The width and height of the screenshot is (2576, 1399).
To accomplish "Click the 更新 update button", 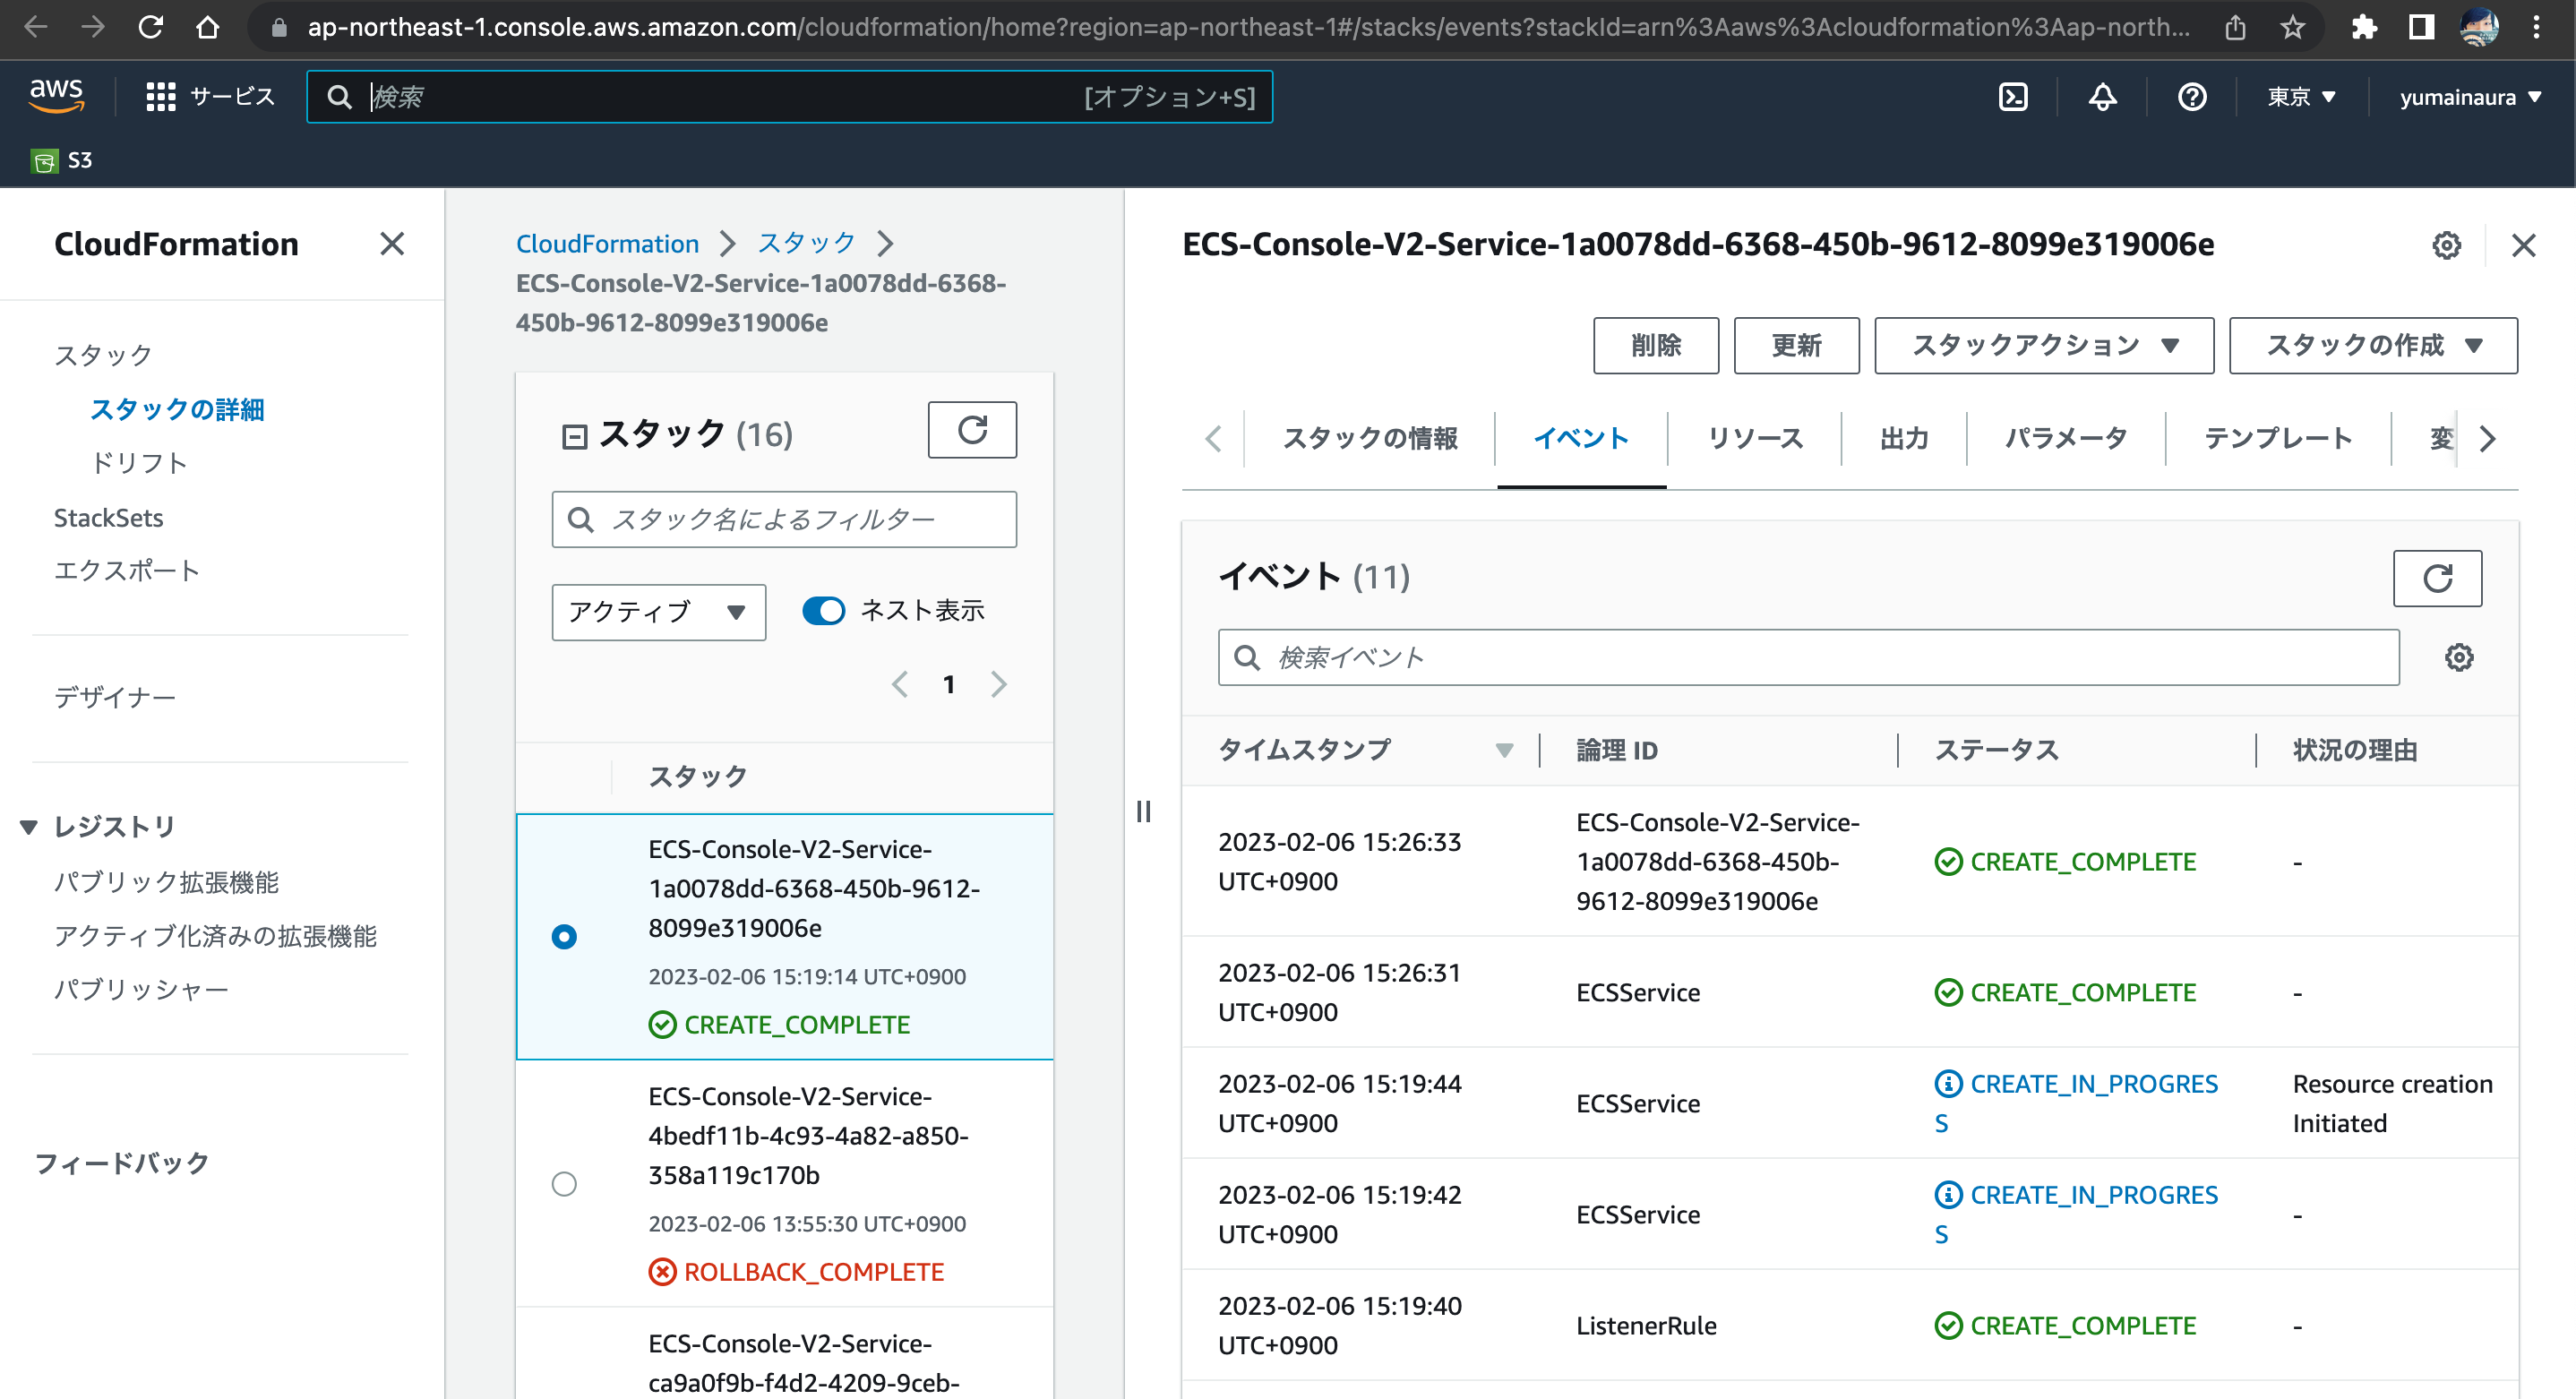I will coord(1796,346).
